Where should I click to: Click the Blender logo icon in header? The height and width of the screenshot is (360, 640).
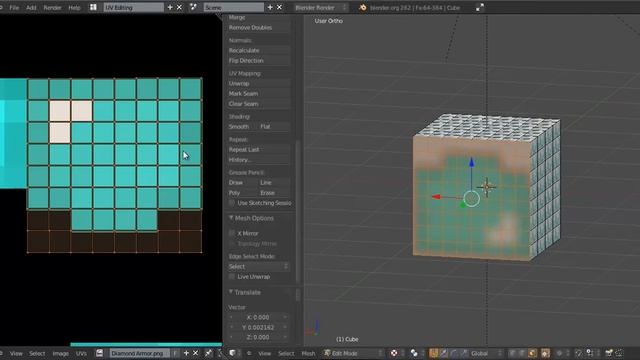[362, 7]
